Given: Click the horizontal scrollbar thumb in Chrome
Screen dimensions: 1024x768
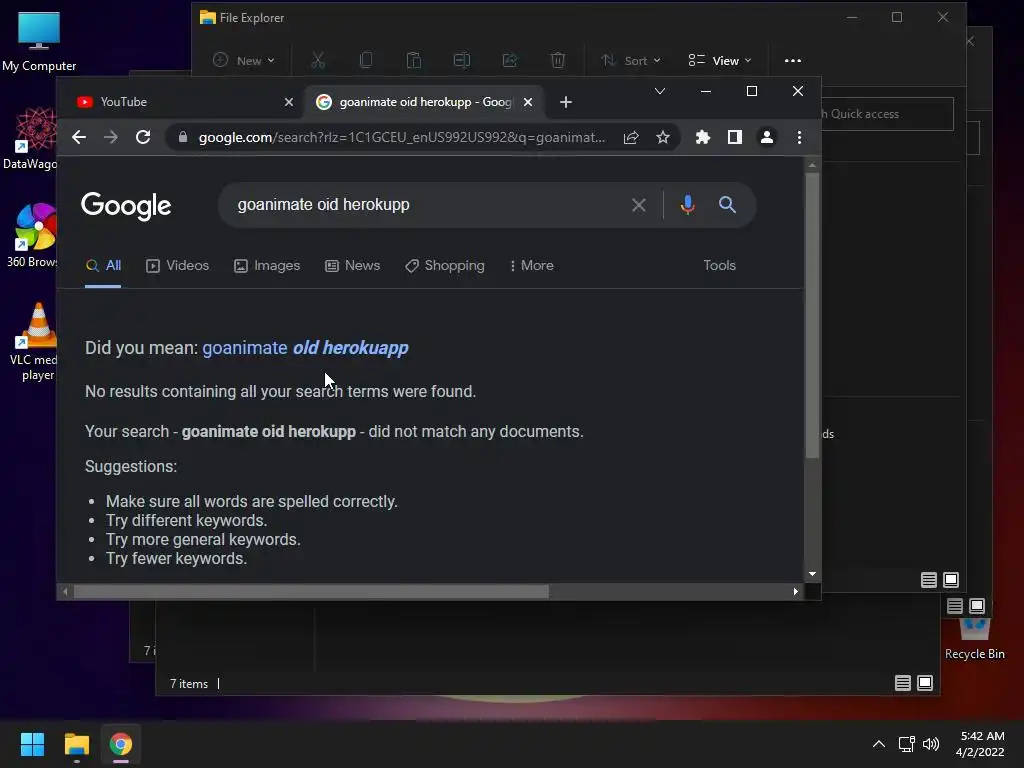Looking at the screenshot, I should coord(311,592).
